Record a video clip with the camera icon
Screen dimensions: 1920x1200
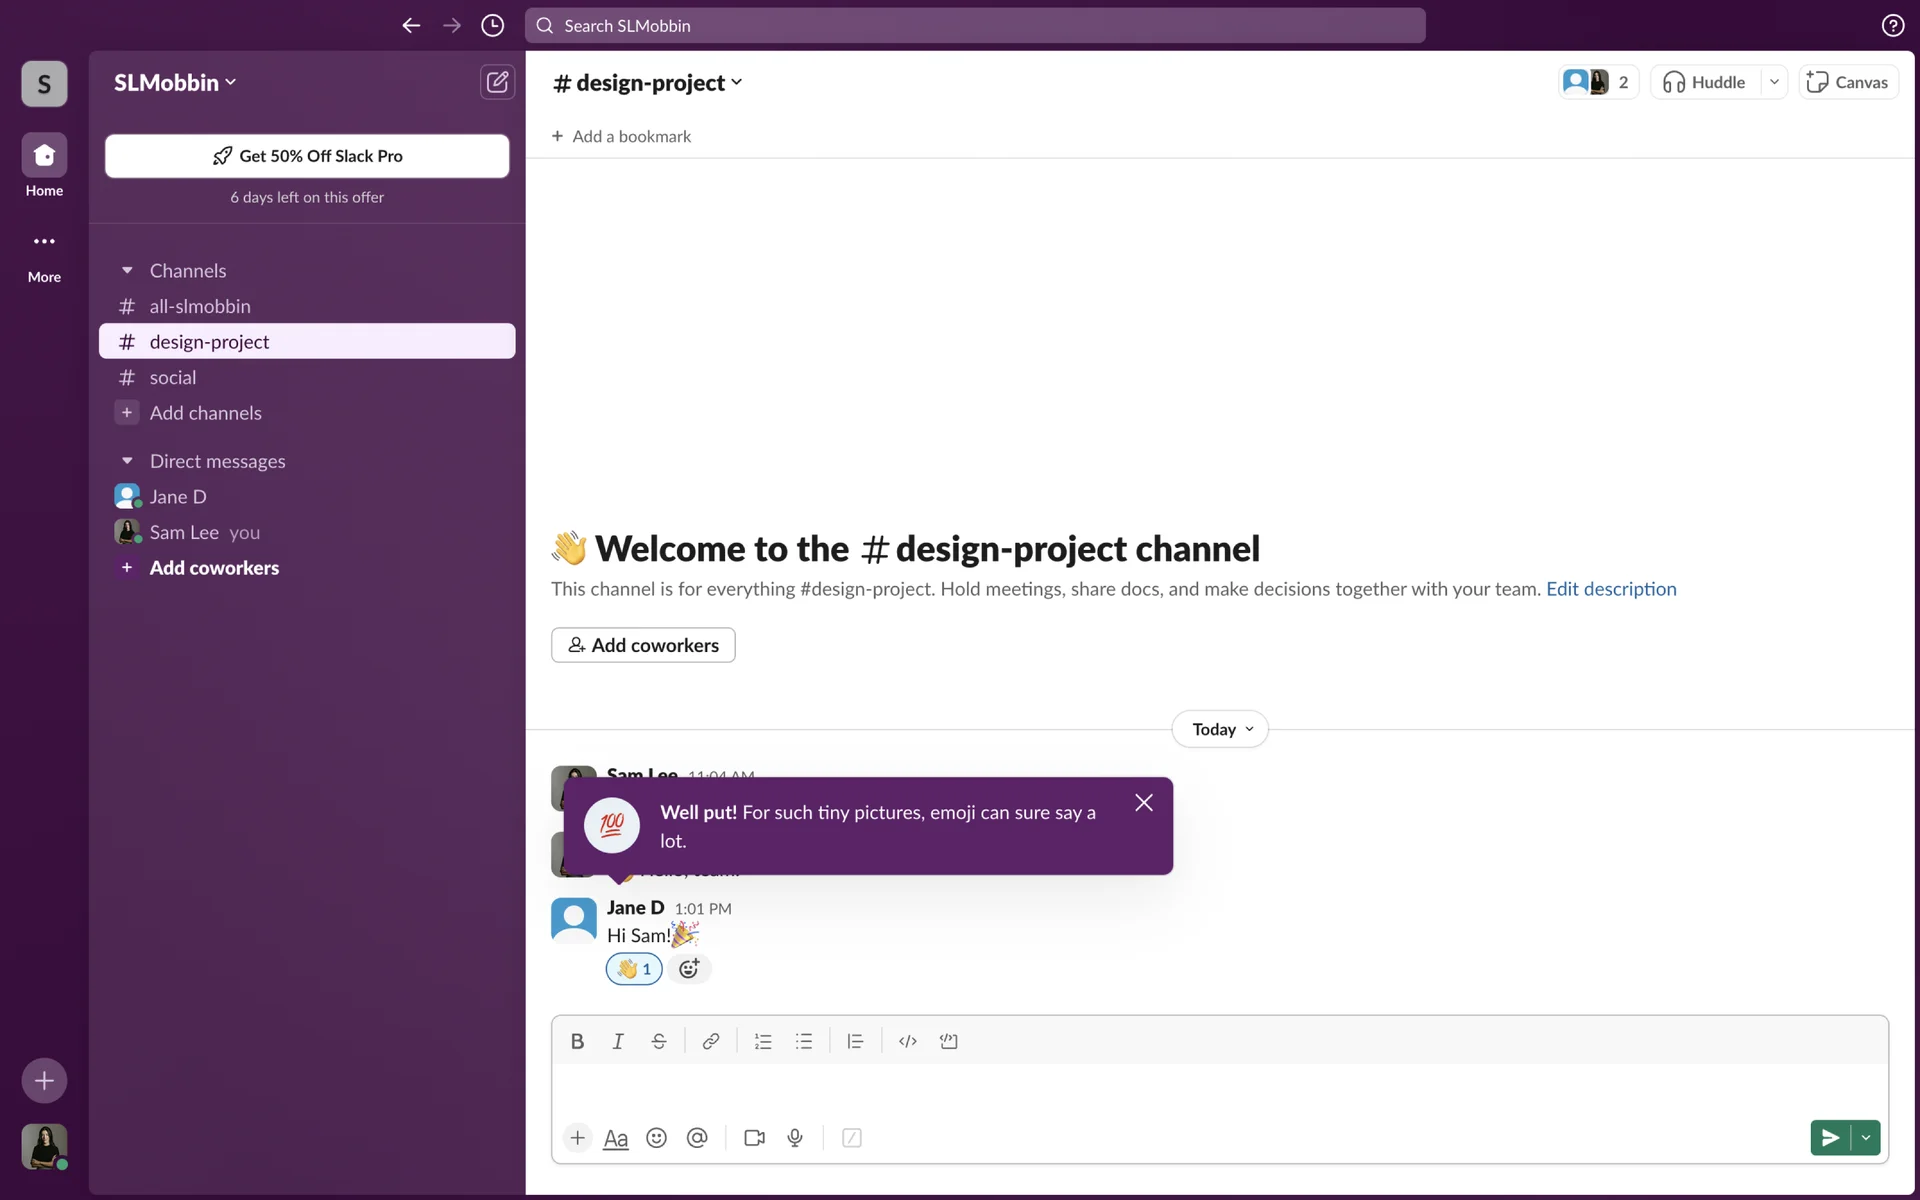coord(754,1138)
